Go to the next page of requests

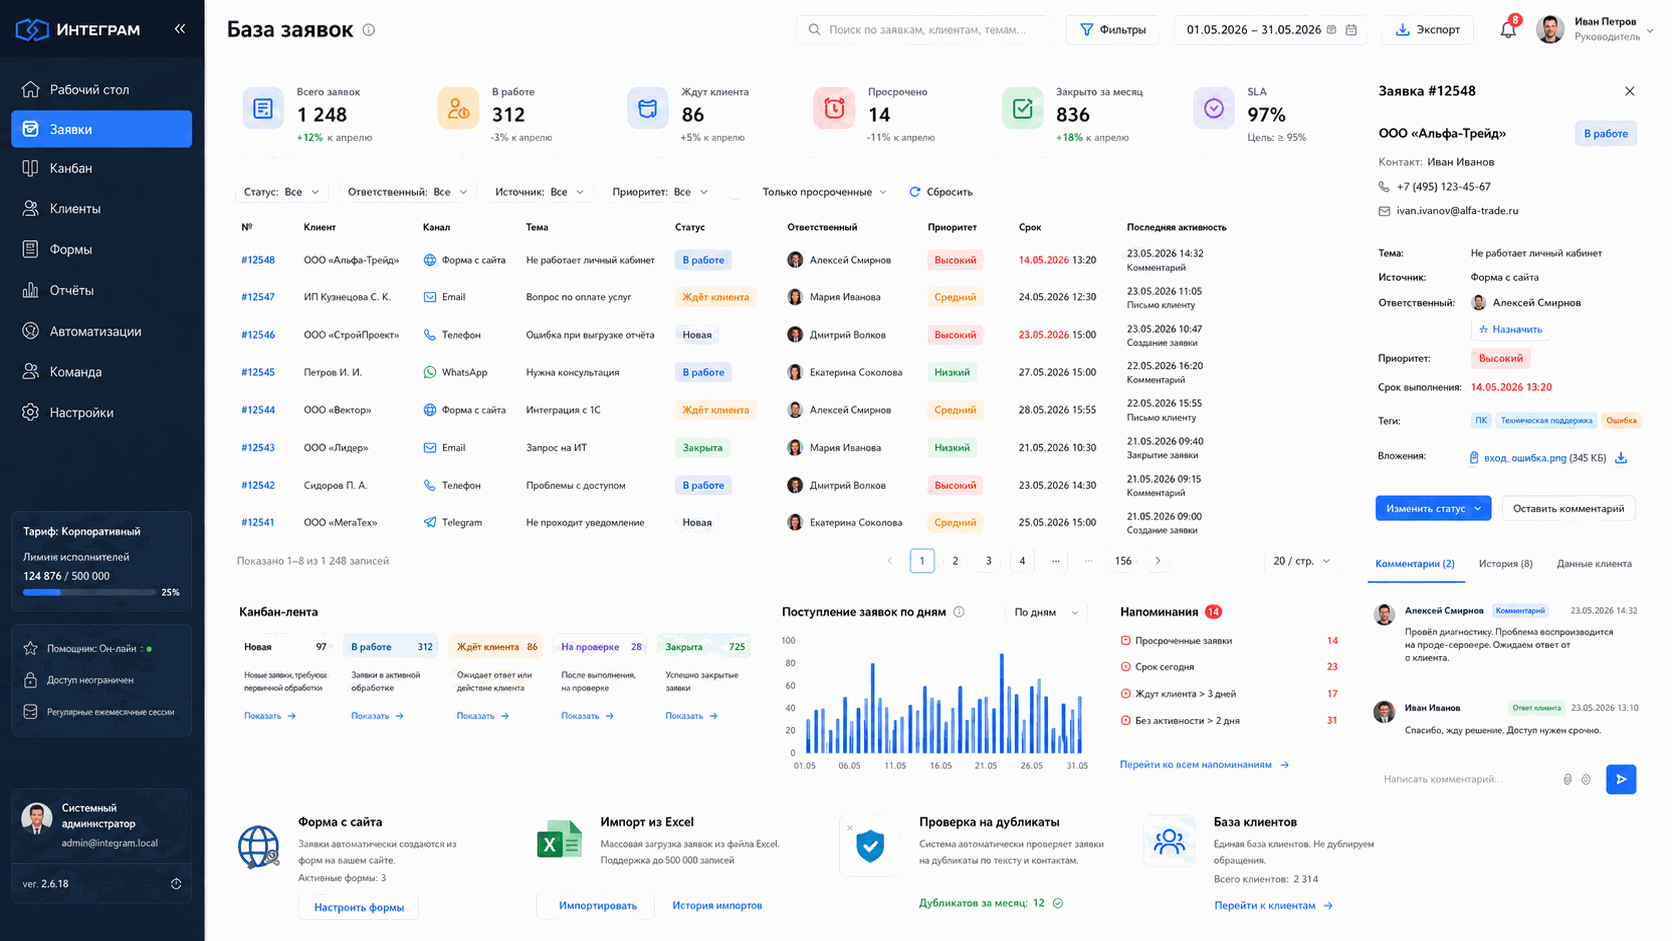pyautogui.click(x=1157, y=561)
